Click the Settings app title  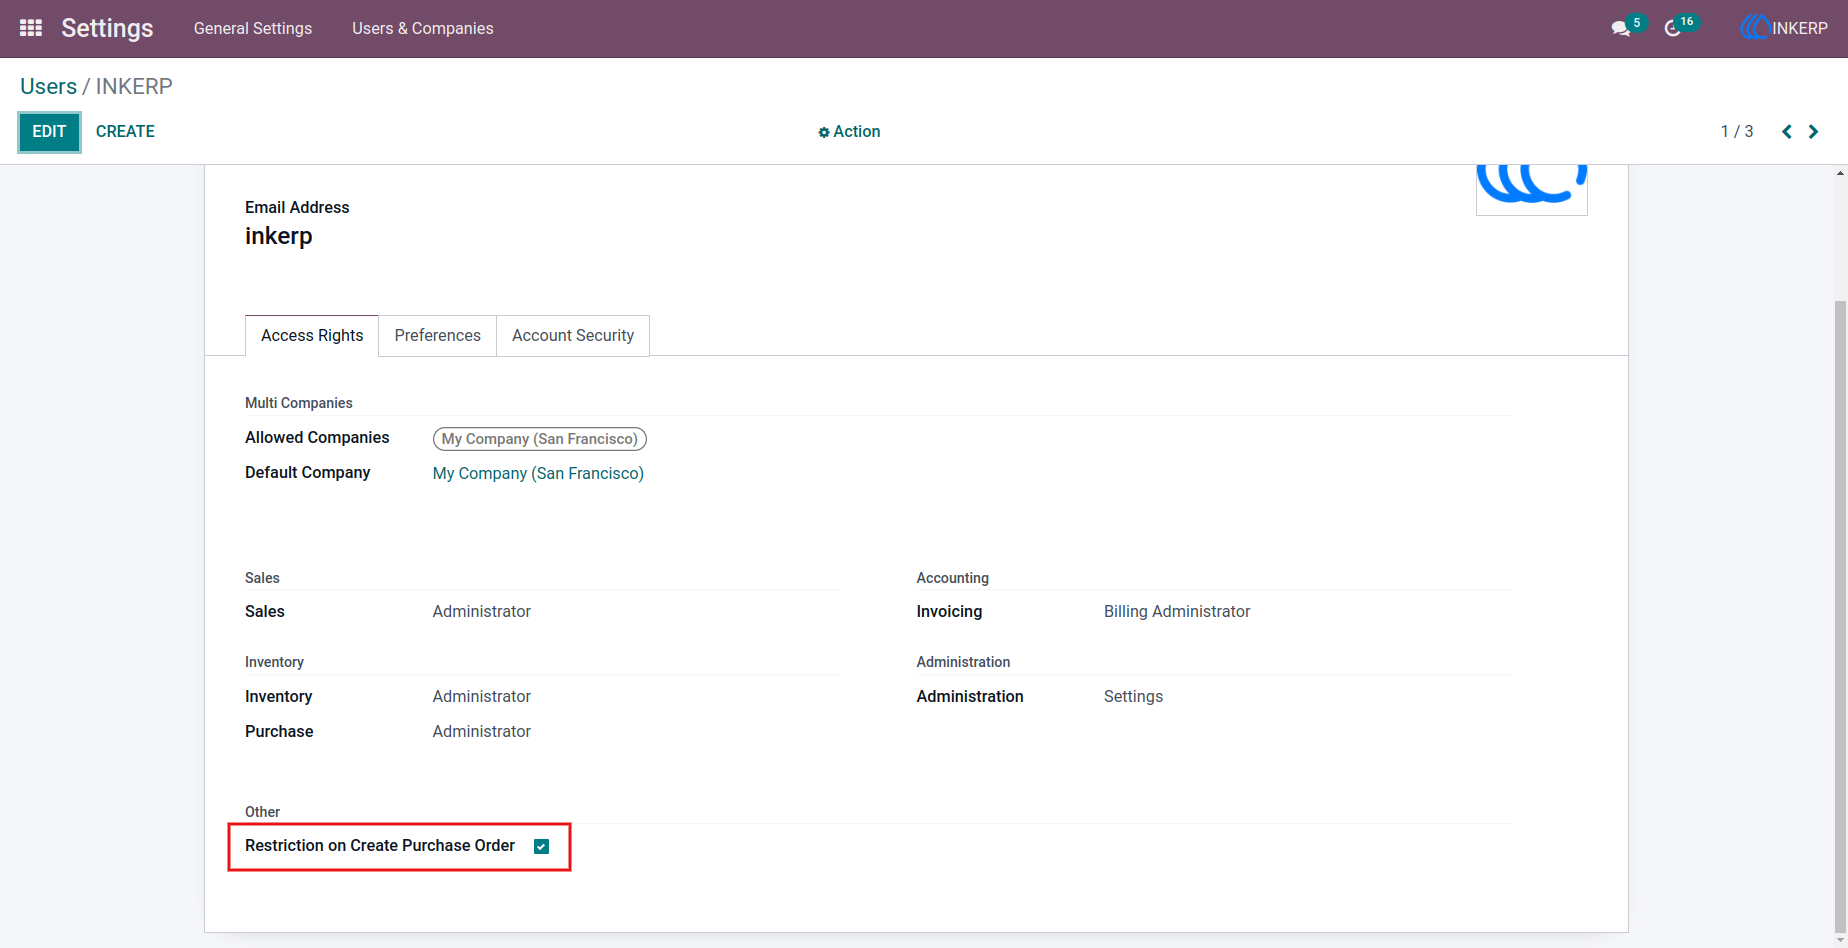pyautogui.click(x=107, y=28)
